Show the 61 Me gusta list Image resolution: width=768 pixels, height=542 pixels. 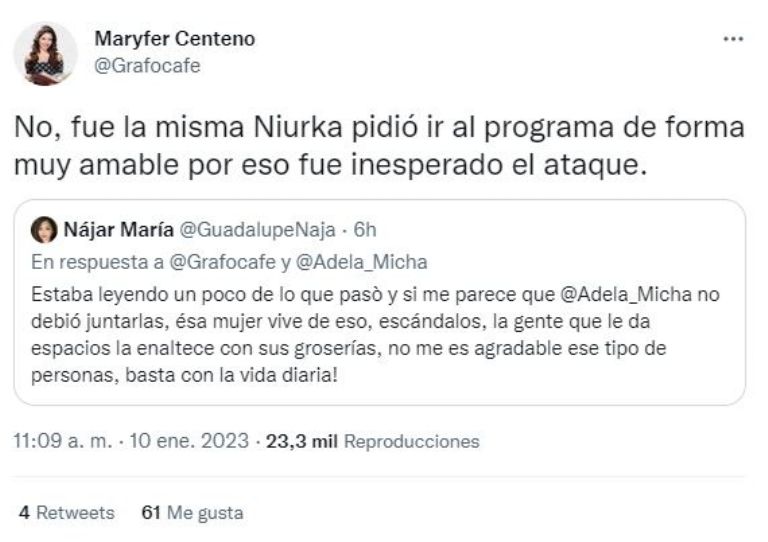click(x=192, y=513)
